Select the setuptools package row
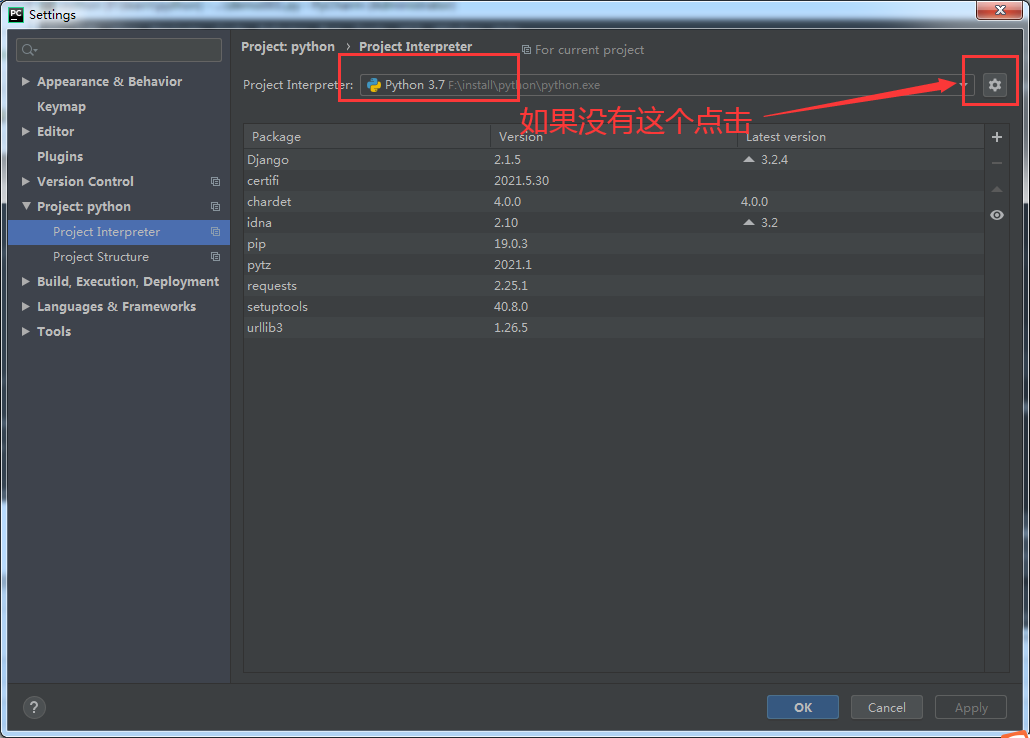Viewport: 1030px width, 738px height. [x=614, y=307]
